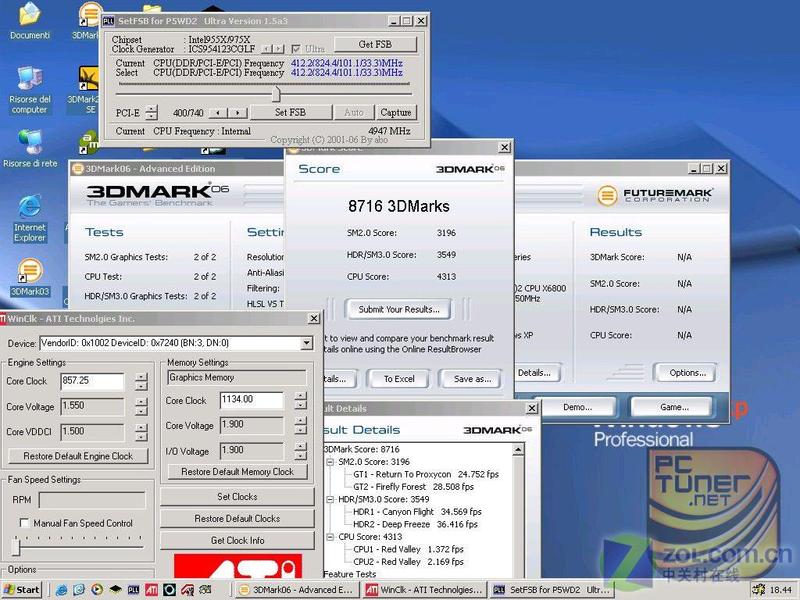This screenshot has height=600, width=800.
Task: Click the Set FSB button
Action: pyautogui.click(x=290, y=112)
